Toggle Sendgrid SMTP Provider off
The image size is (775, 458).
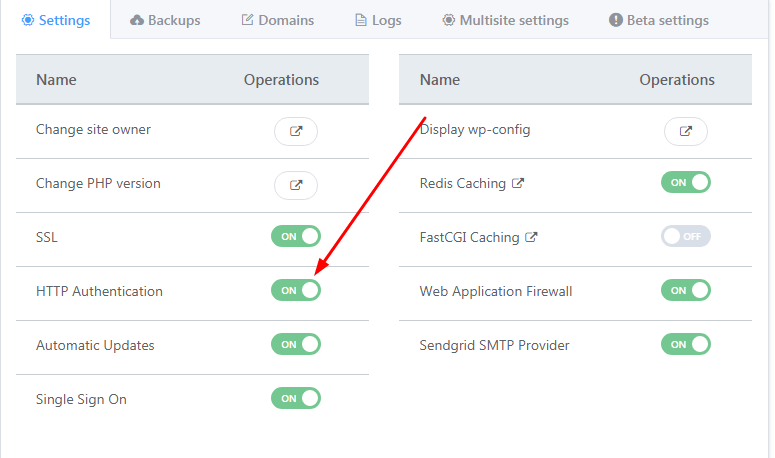point(686,344)
